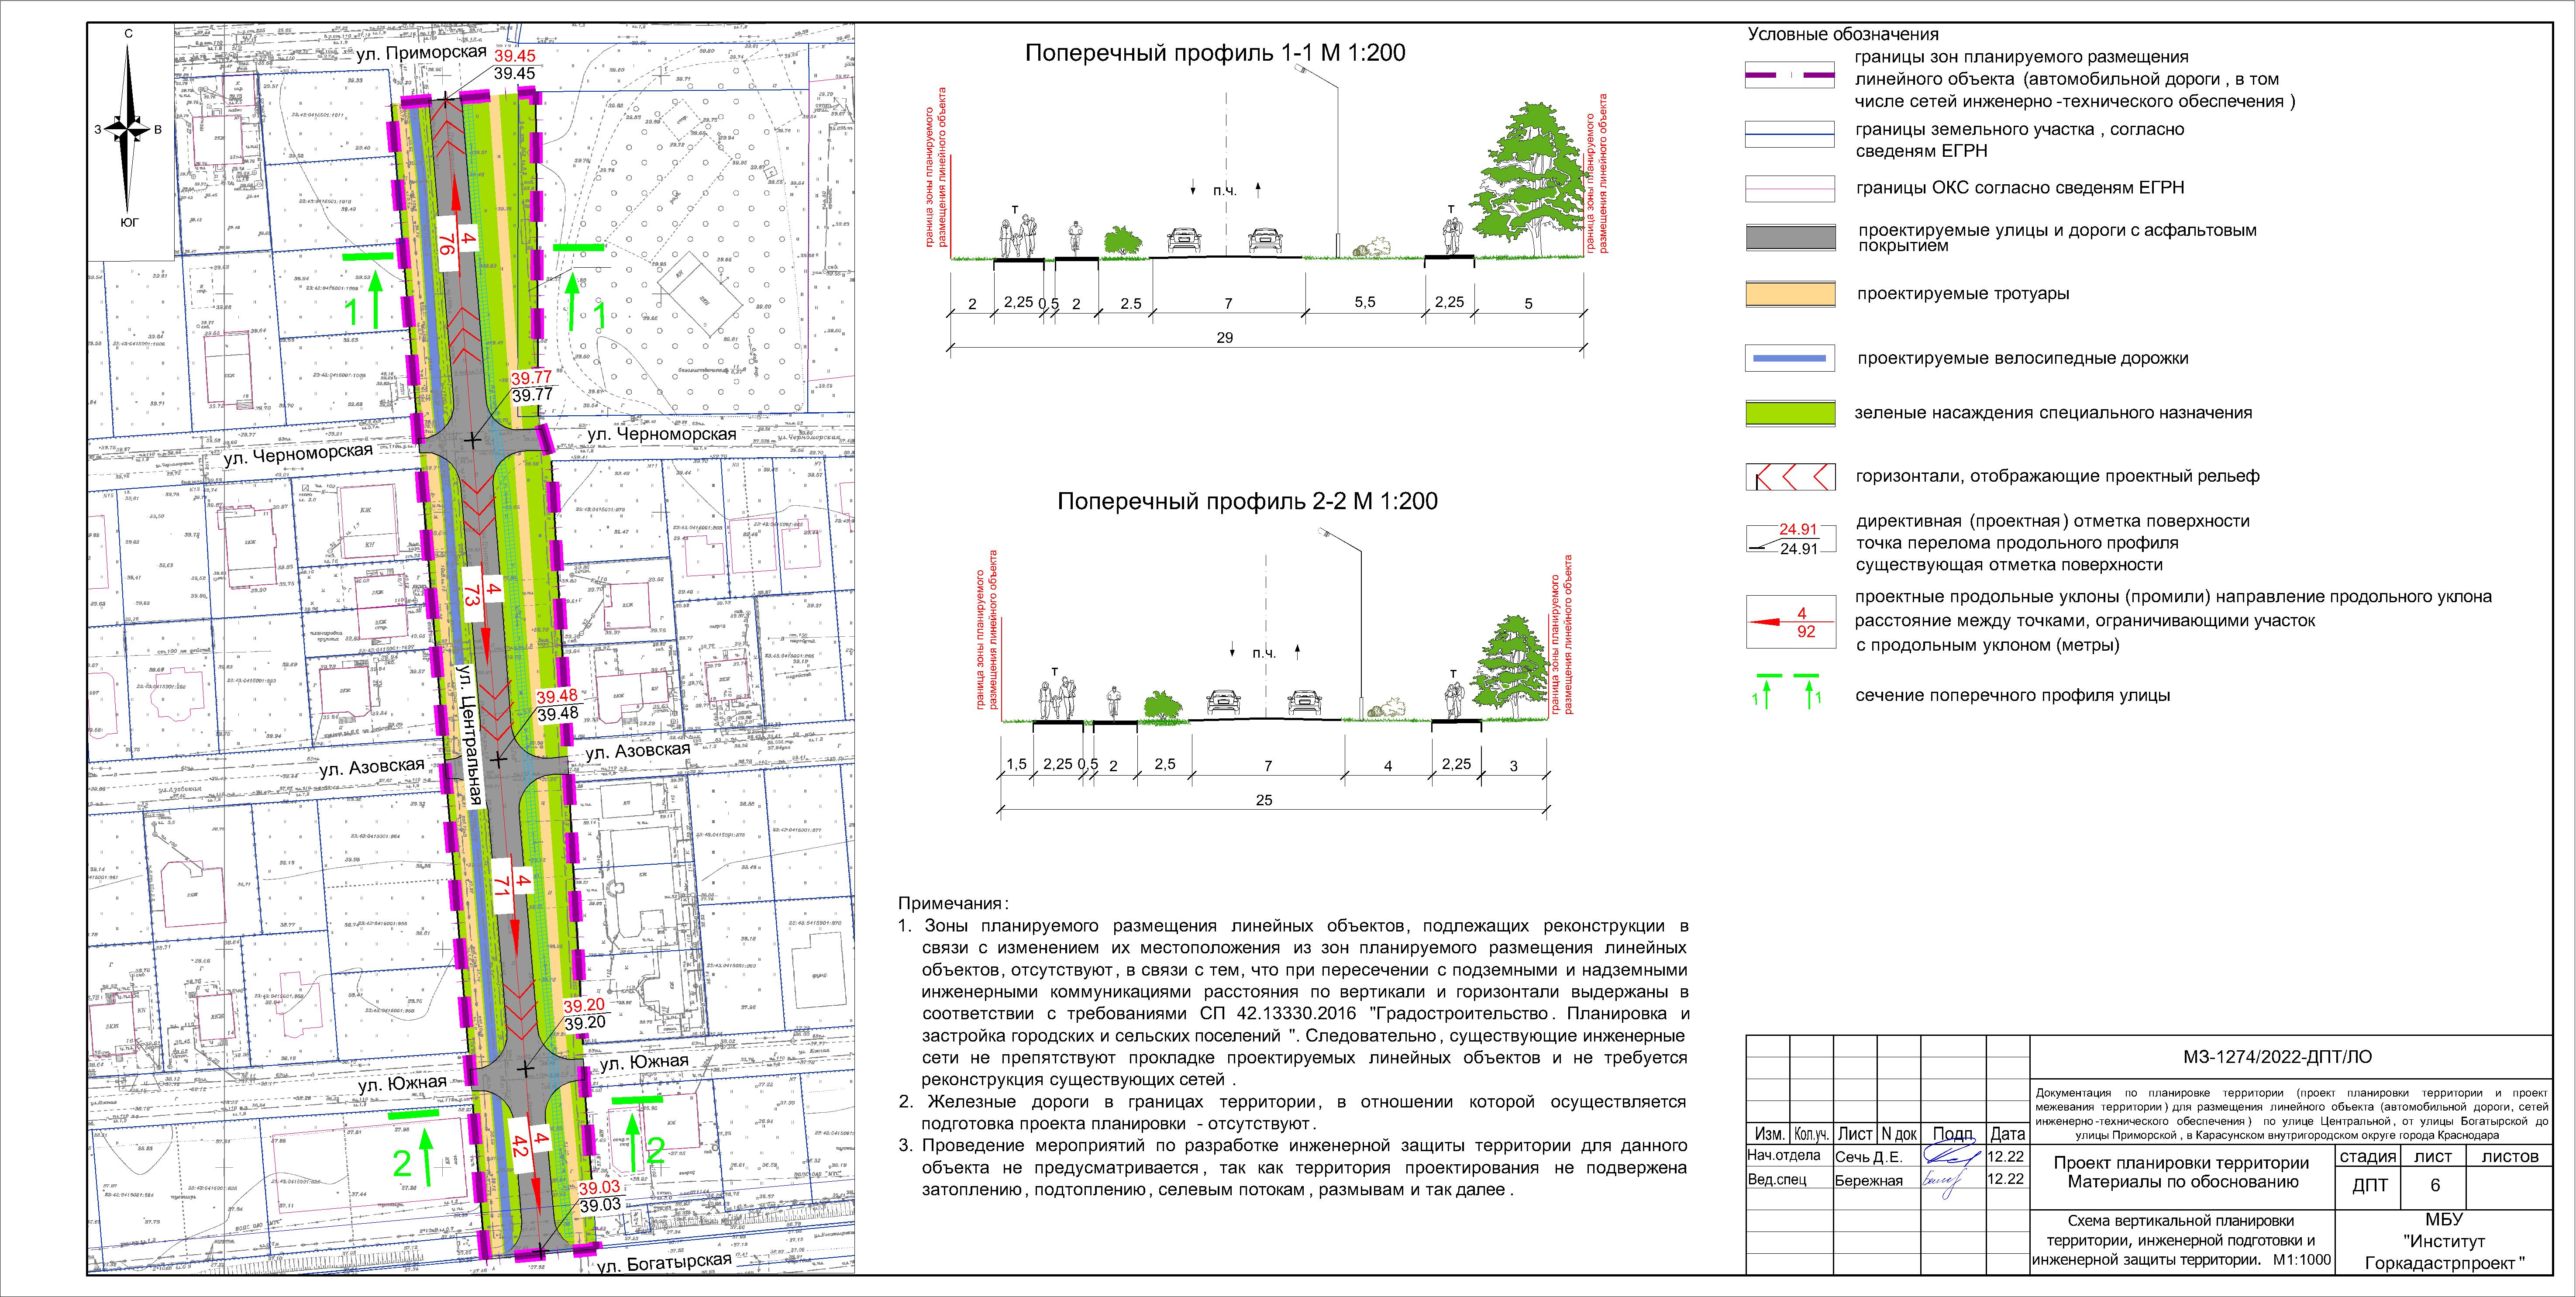The image size is (2576, 1297).
Task: Click the projected sidewalks beige legend swatch
Action: coord(1790,294)
